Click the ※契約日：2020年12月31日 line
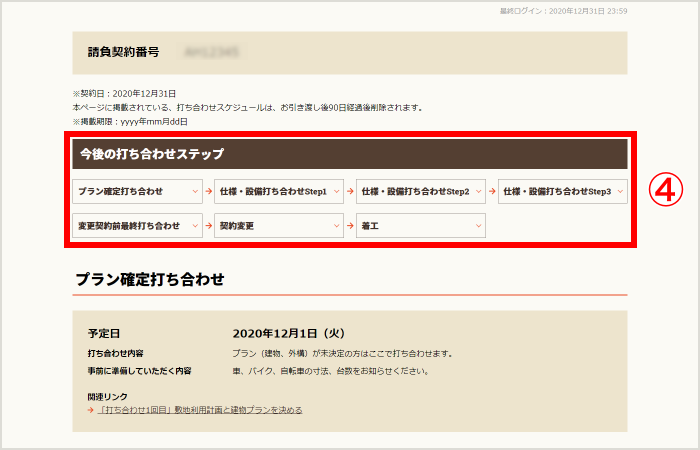The width and height of the screenshot is (700, 450). [124, 94]
